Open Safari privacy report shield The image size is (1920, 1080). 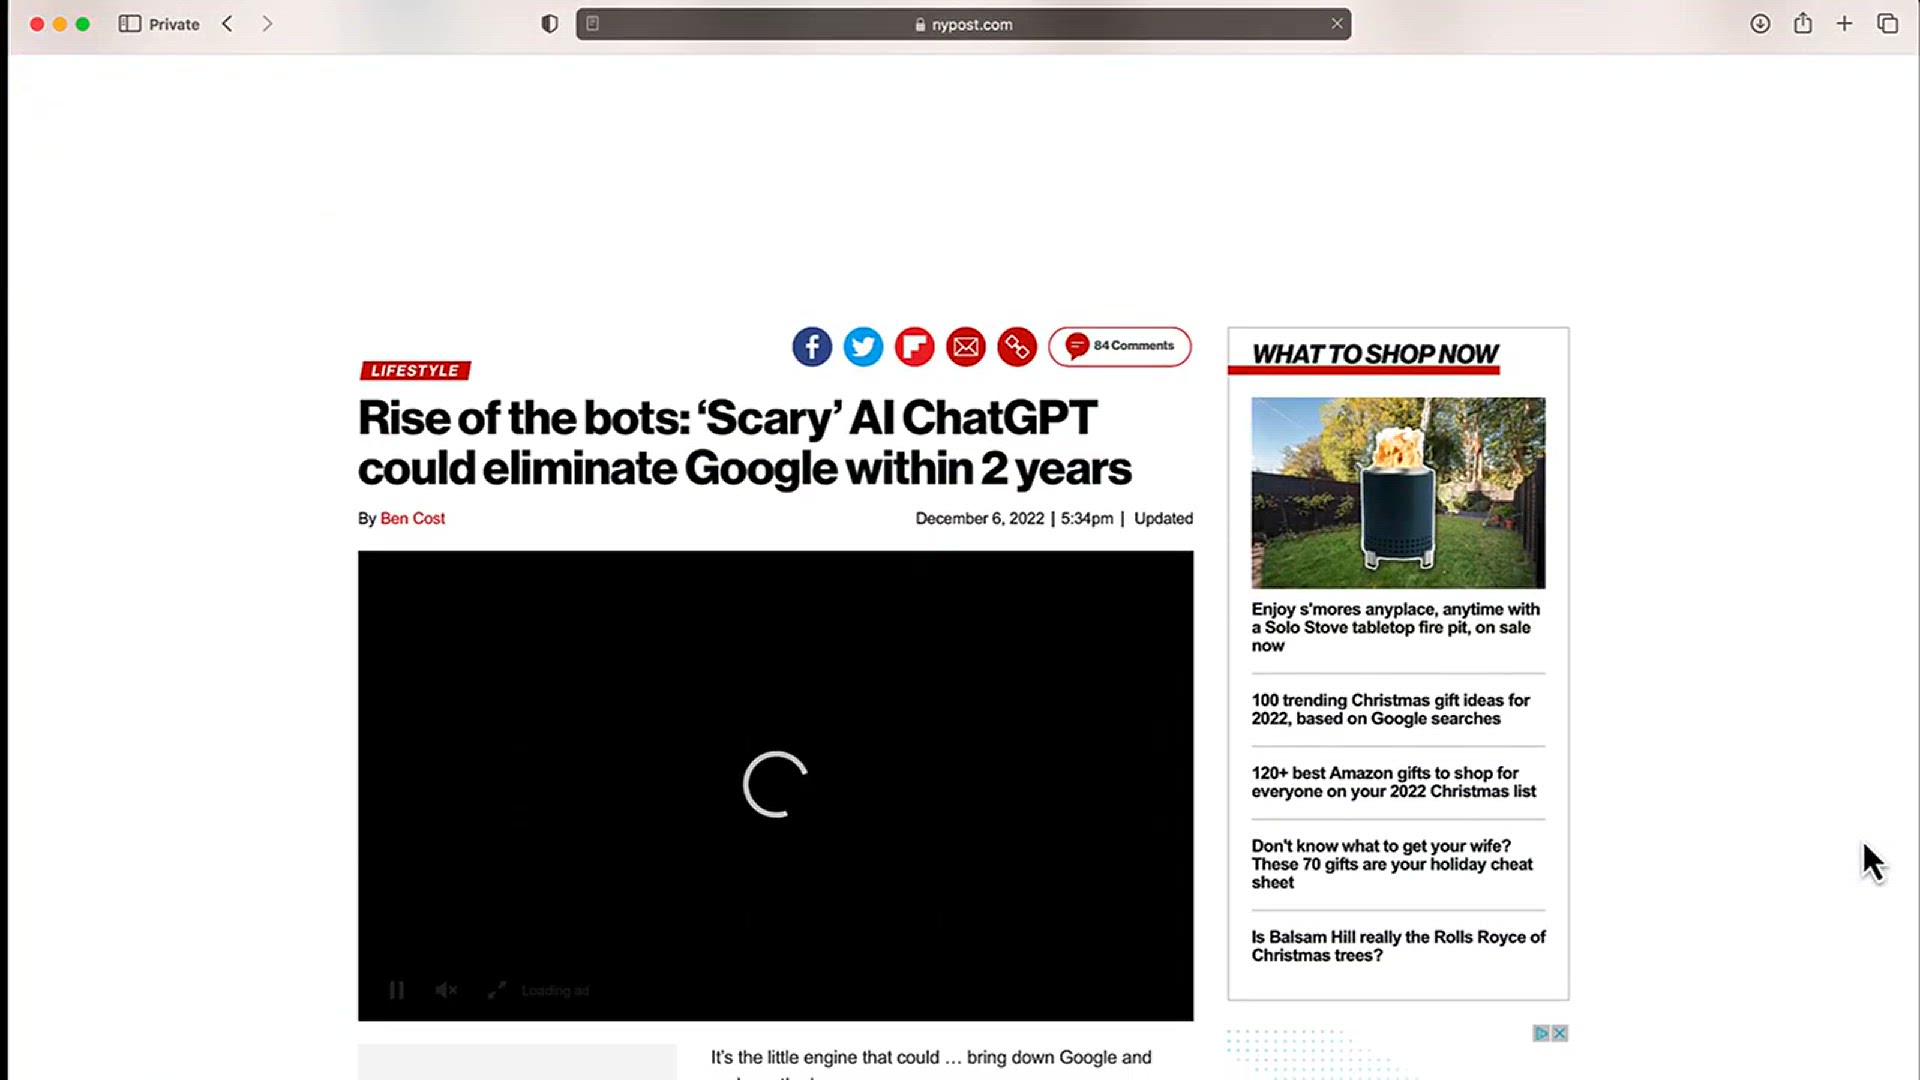(x=549, y=24)
